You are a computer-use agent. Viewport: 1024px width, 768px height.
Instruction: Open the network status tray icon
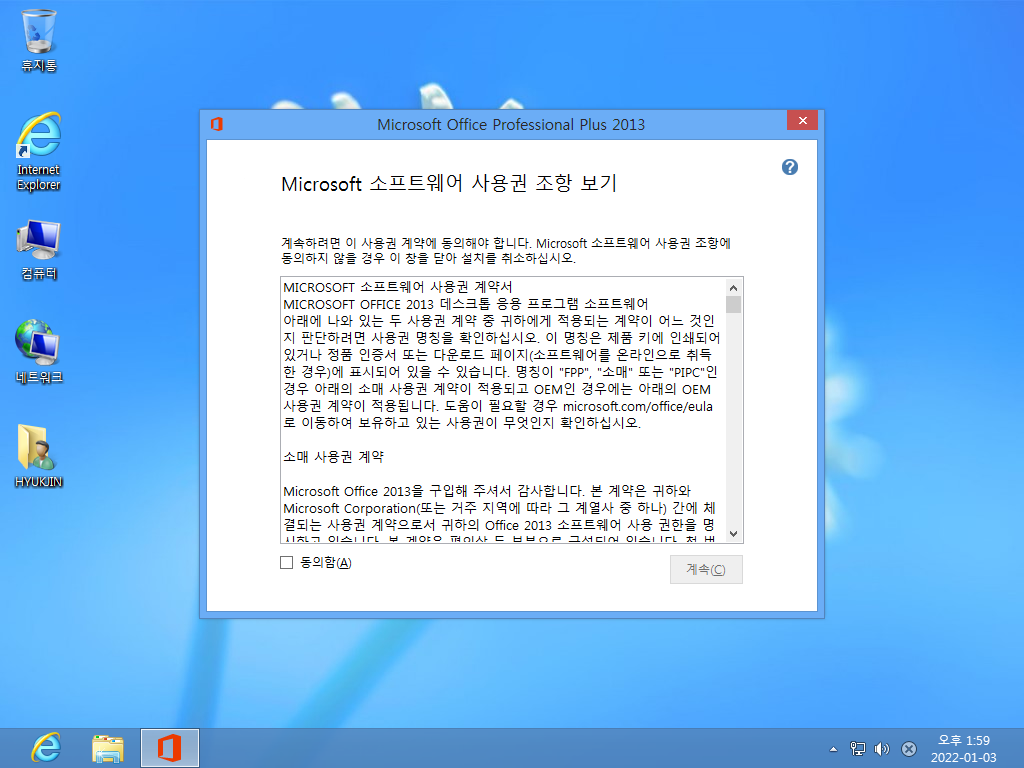tap(857, 749)
